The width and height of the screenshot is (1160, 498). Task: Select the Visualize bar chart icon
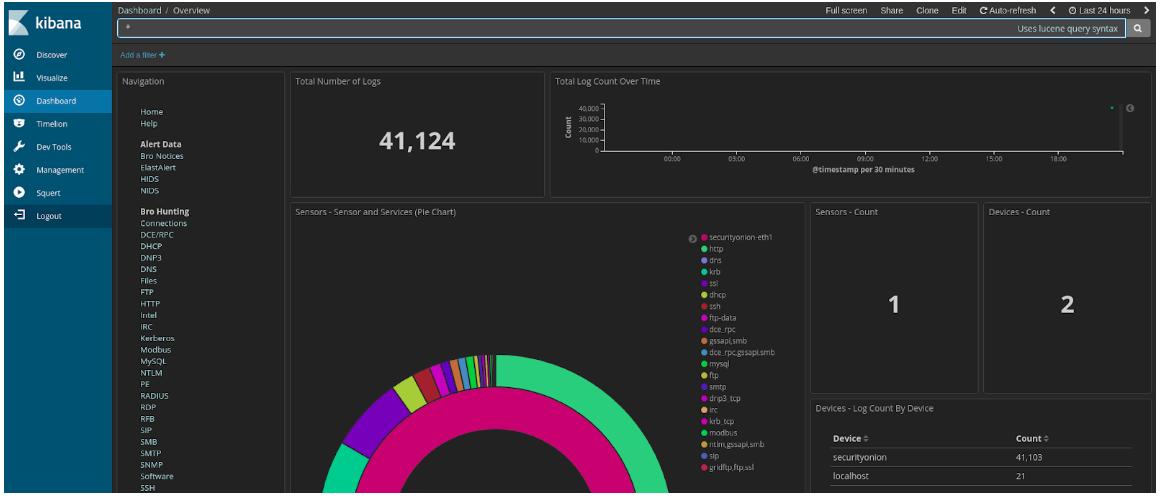[20, 77]
